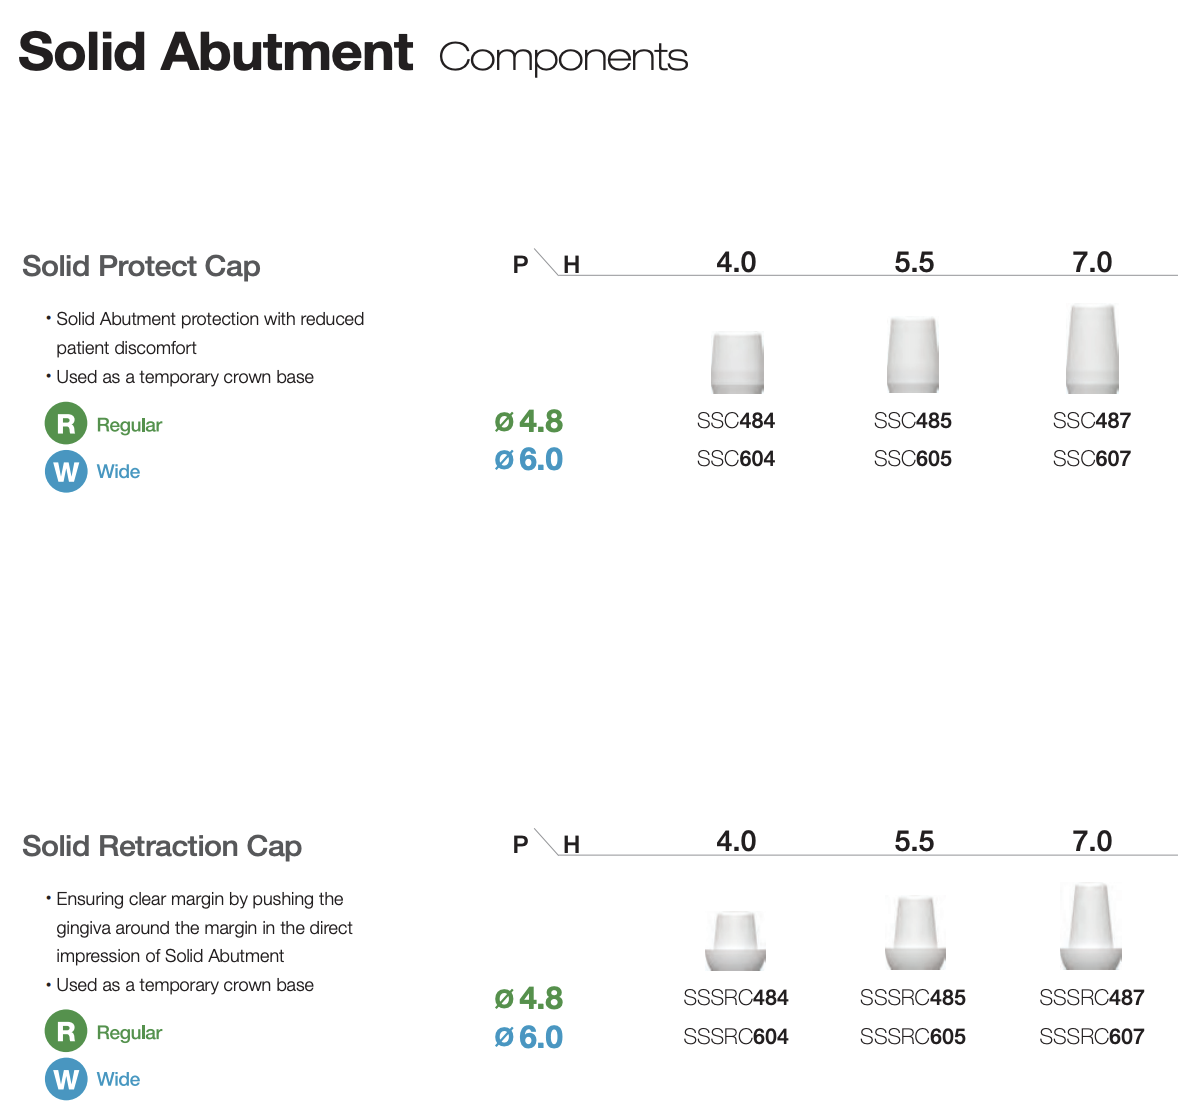Click product code SSSRC485
The image size is (1200, 1118).
913,998
